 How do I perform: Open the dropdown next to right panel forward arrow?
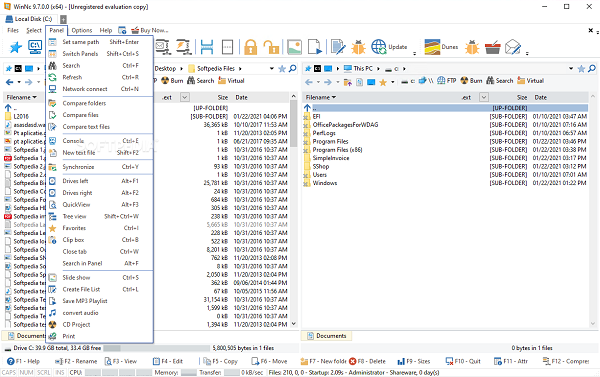click(338, 82)
